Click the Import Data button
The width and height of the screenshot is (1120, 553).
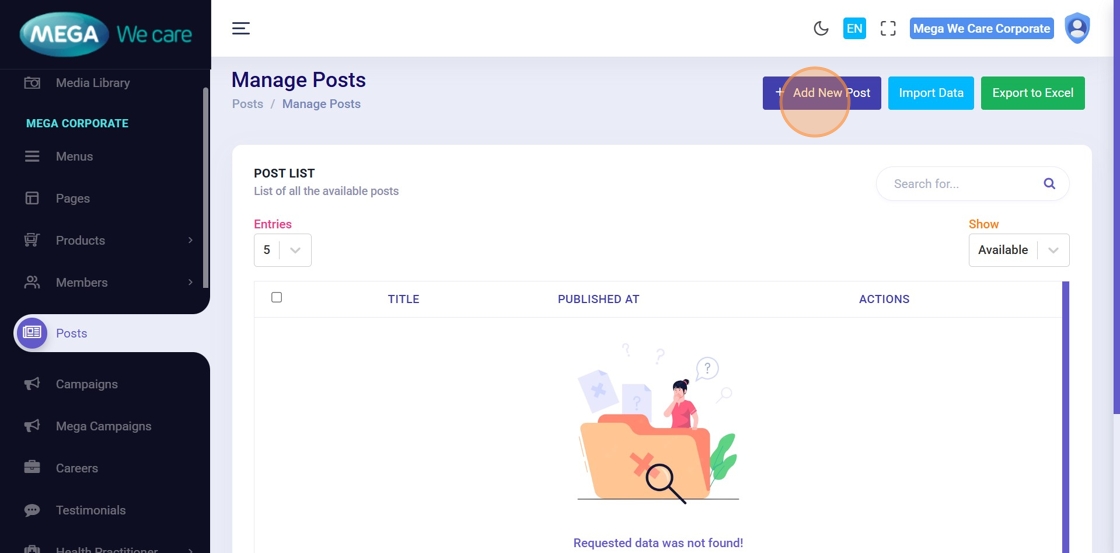[x=931, y=93]
